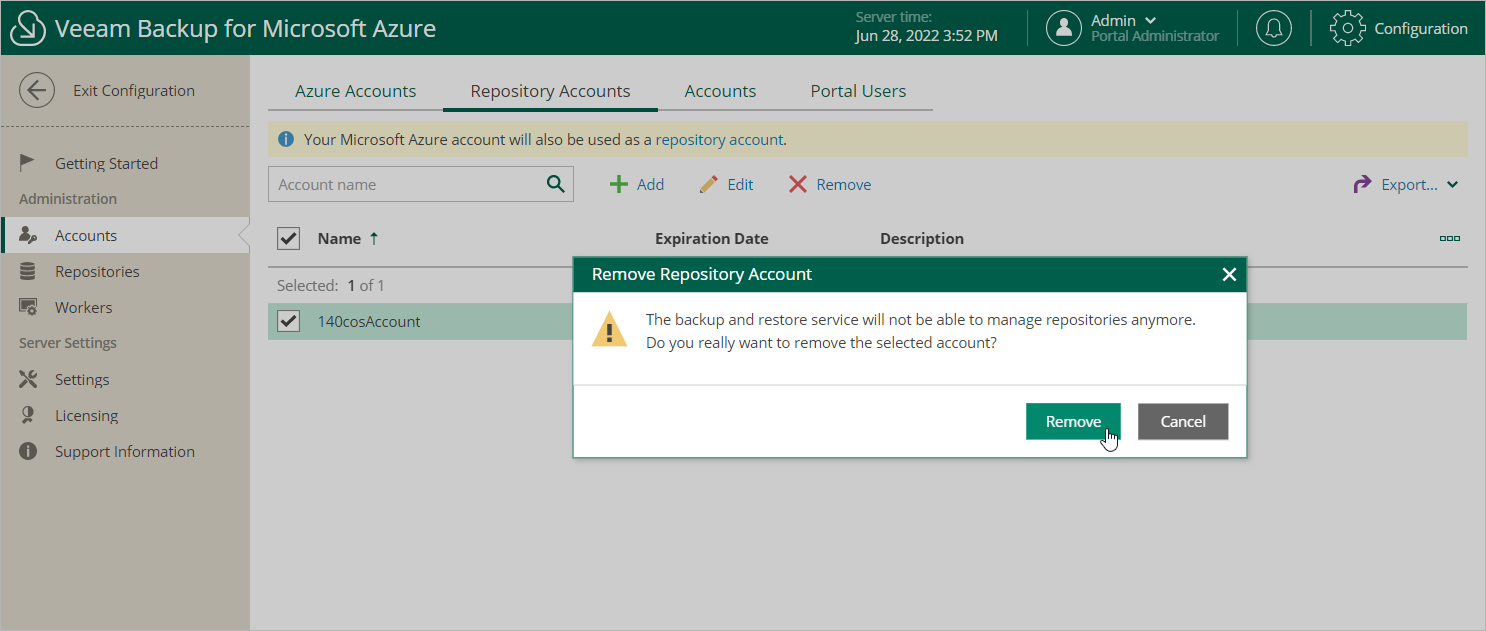Screen dimensions: 1486x631
Task: Click the Licensing sidebar icon
Action: [x=28, y=415]
